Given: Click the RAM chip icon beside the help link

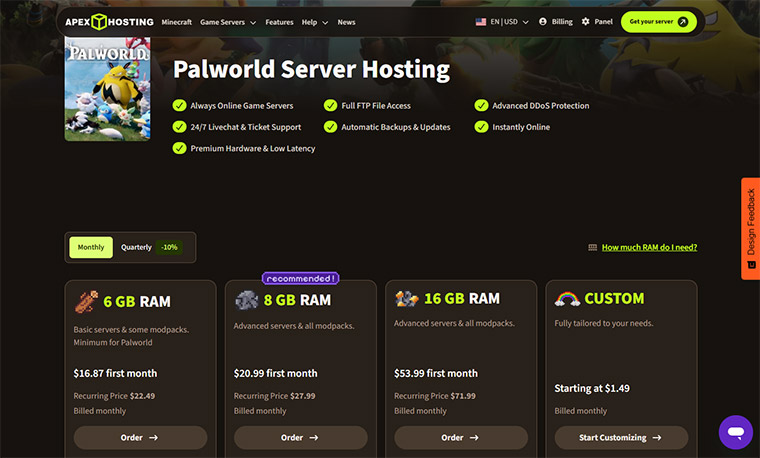Looking at the screenshot, I should coord(592,248).
